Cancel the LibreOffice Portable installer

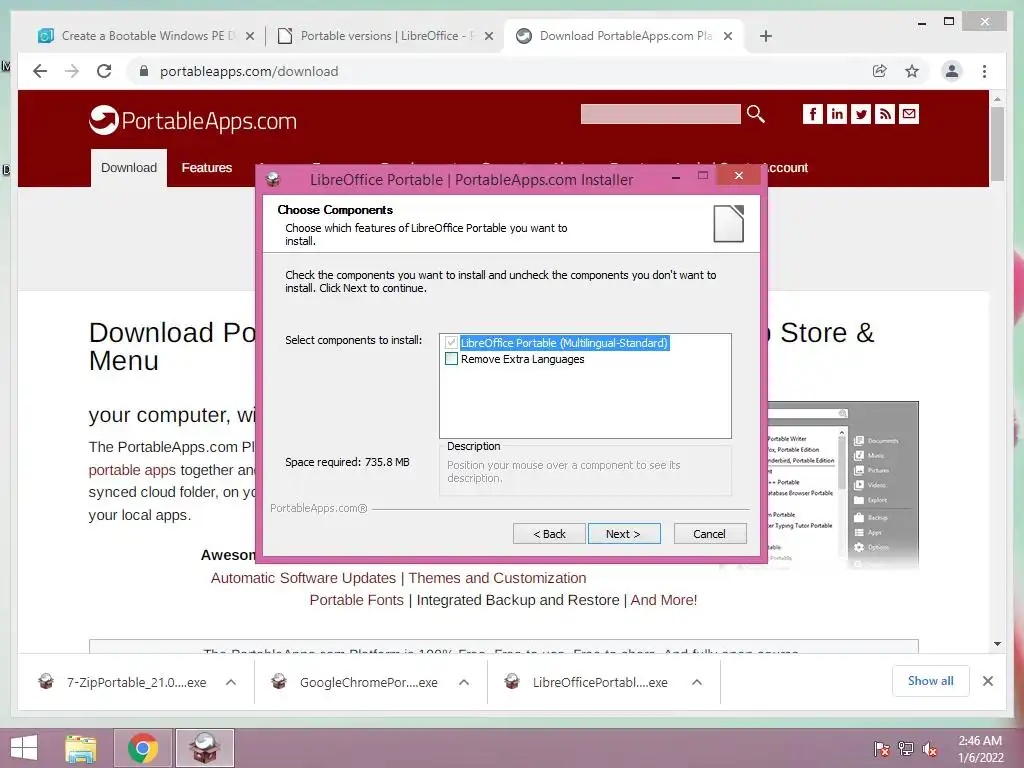(709, 534)
